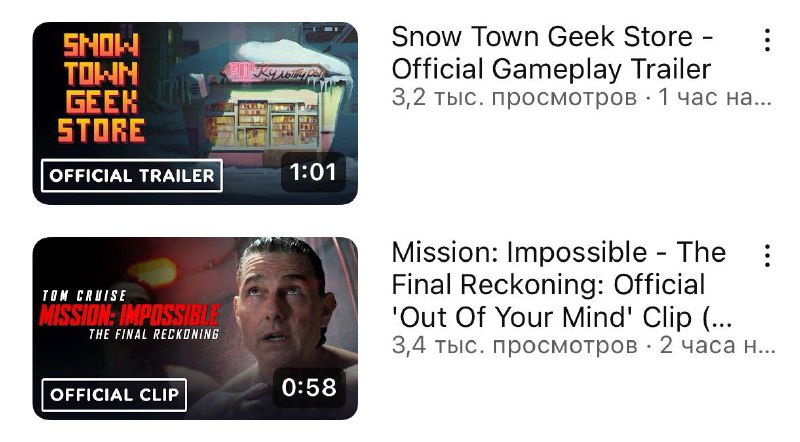Open options menu for Mission: Impossible clip
The image size is (800, 442).
(767, 255)
